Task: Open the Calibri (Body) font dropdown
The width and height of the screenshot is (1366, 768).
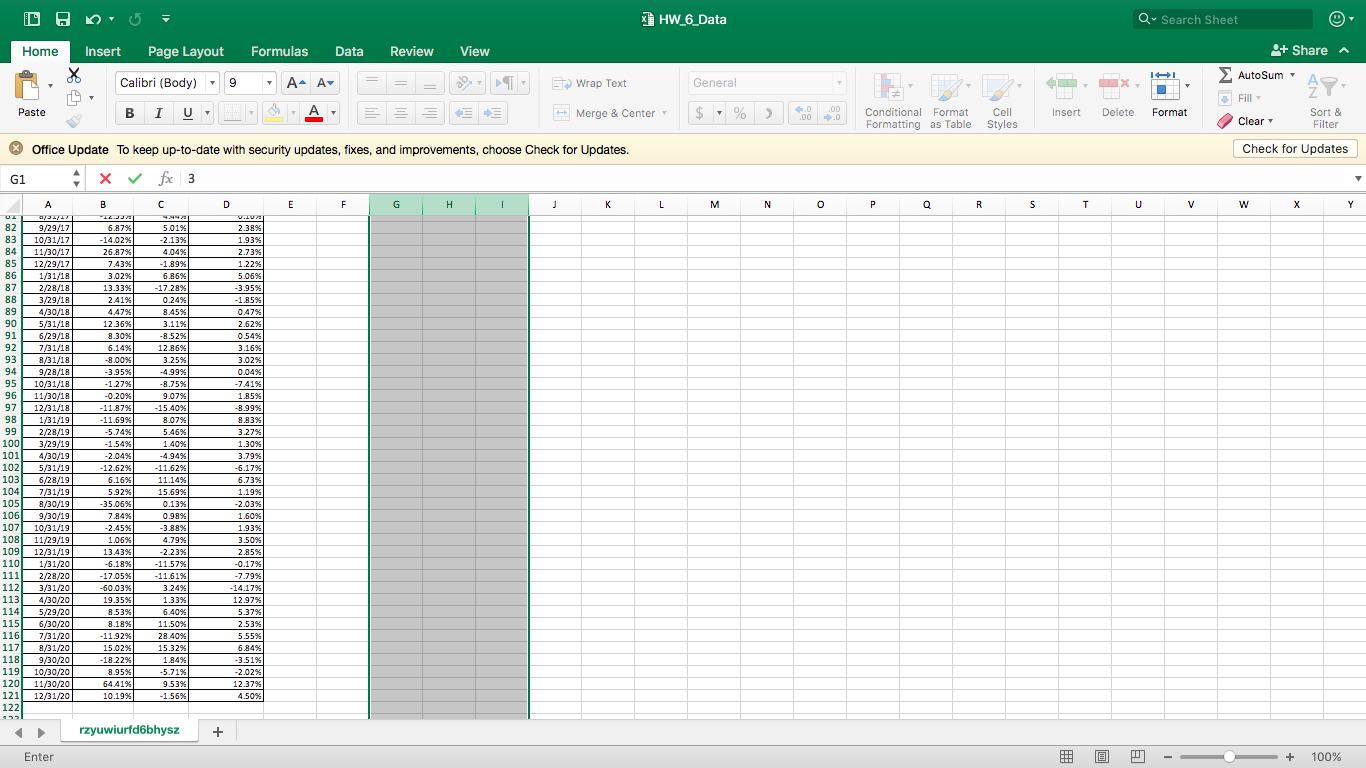Action: [212, 83]
